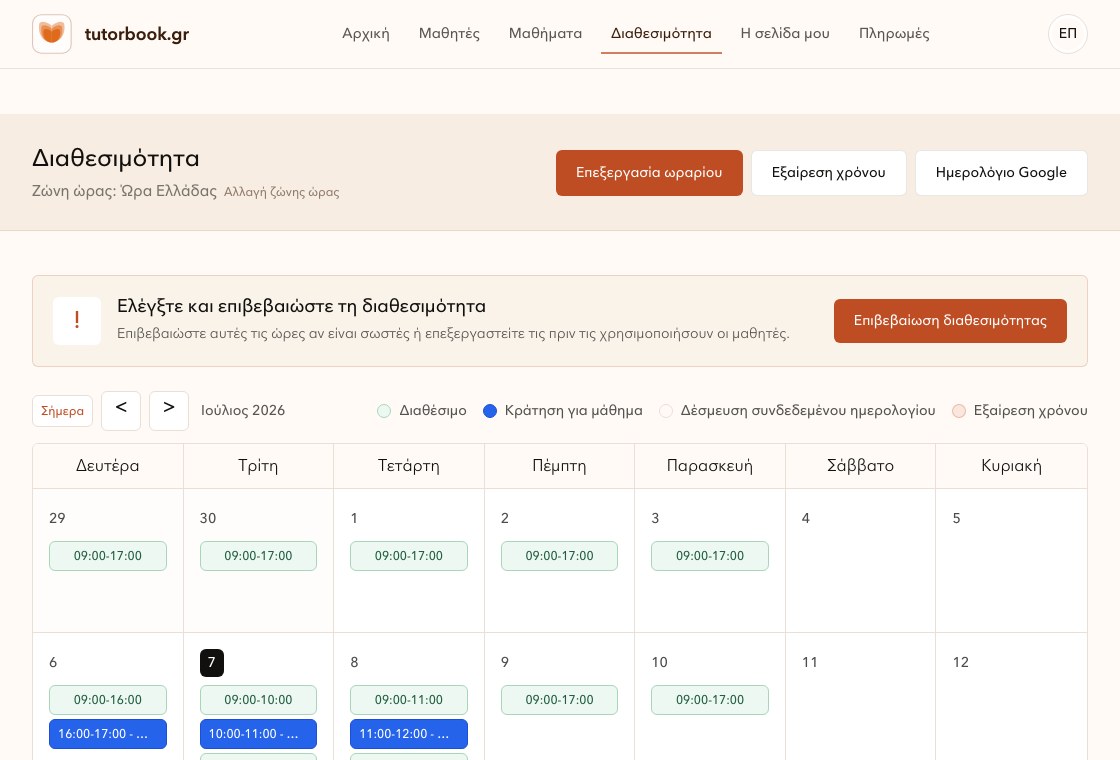
Task: Click the Σάββατο column header
Action: (x=860, y=466)
